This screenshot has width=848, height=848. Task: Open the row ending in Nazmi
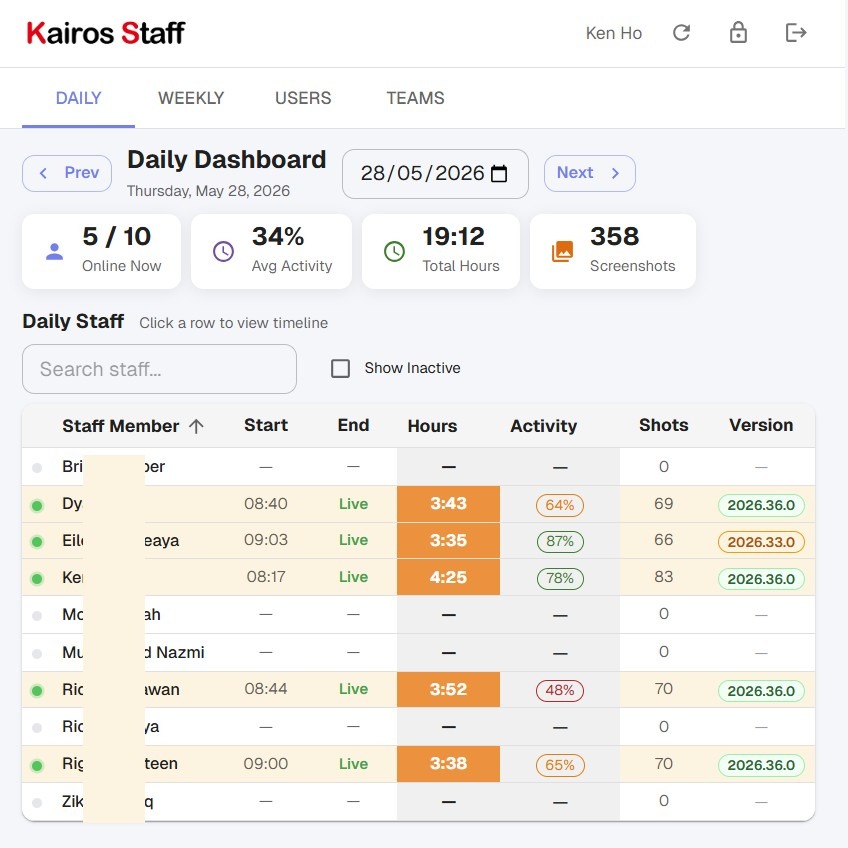pyautogui.click(x=418, y=653)
